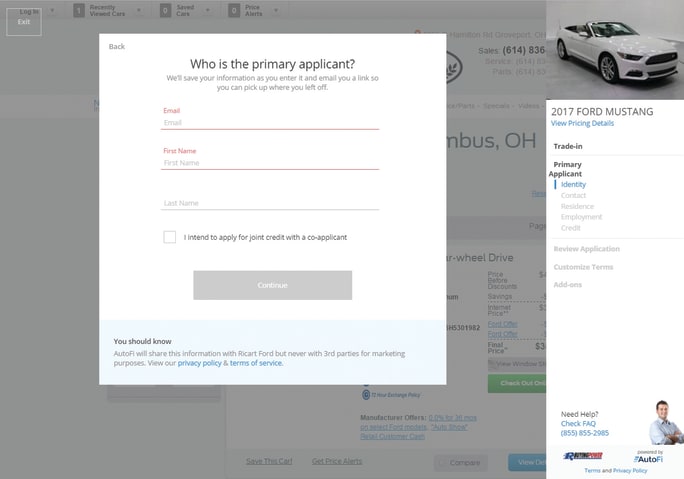
Task: Open the terms of service link
Action: (x=256, y=363)
